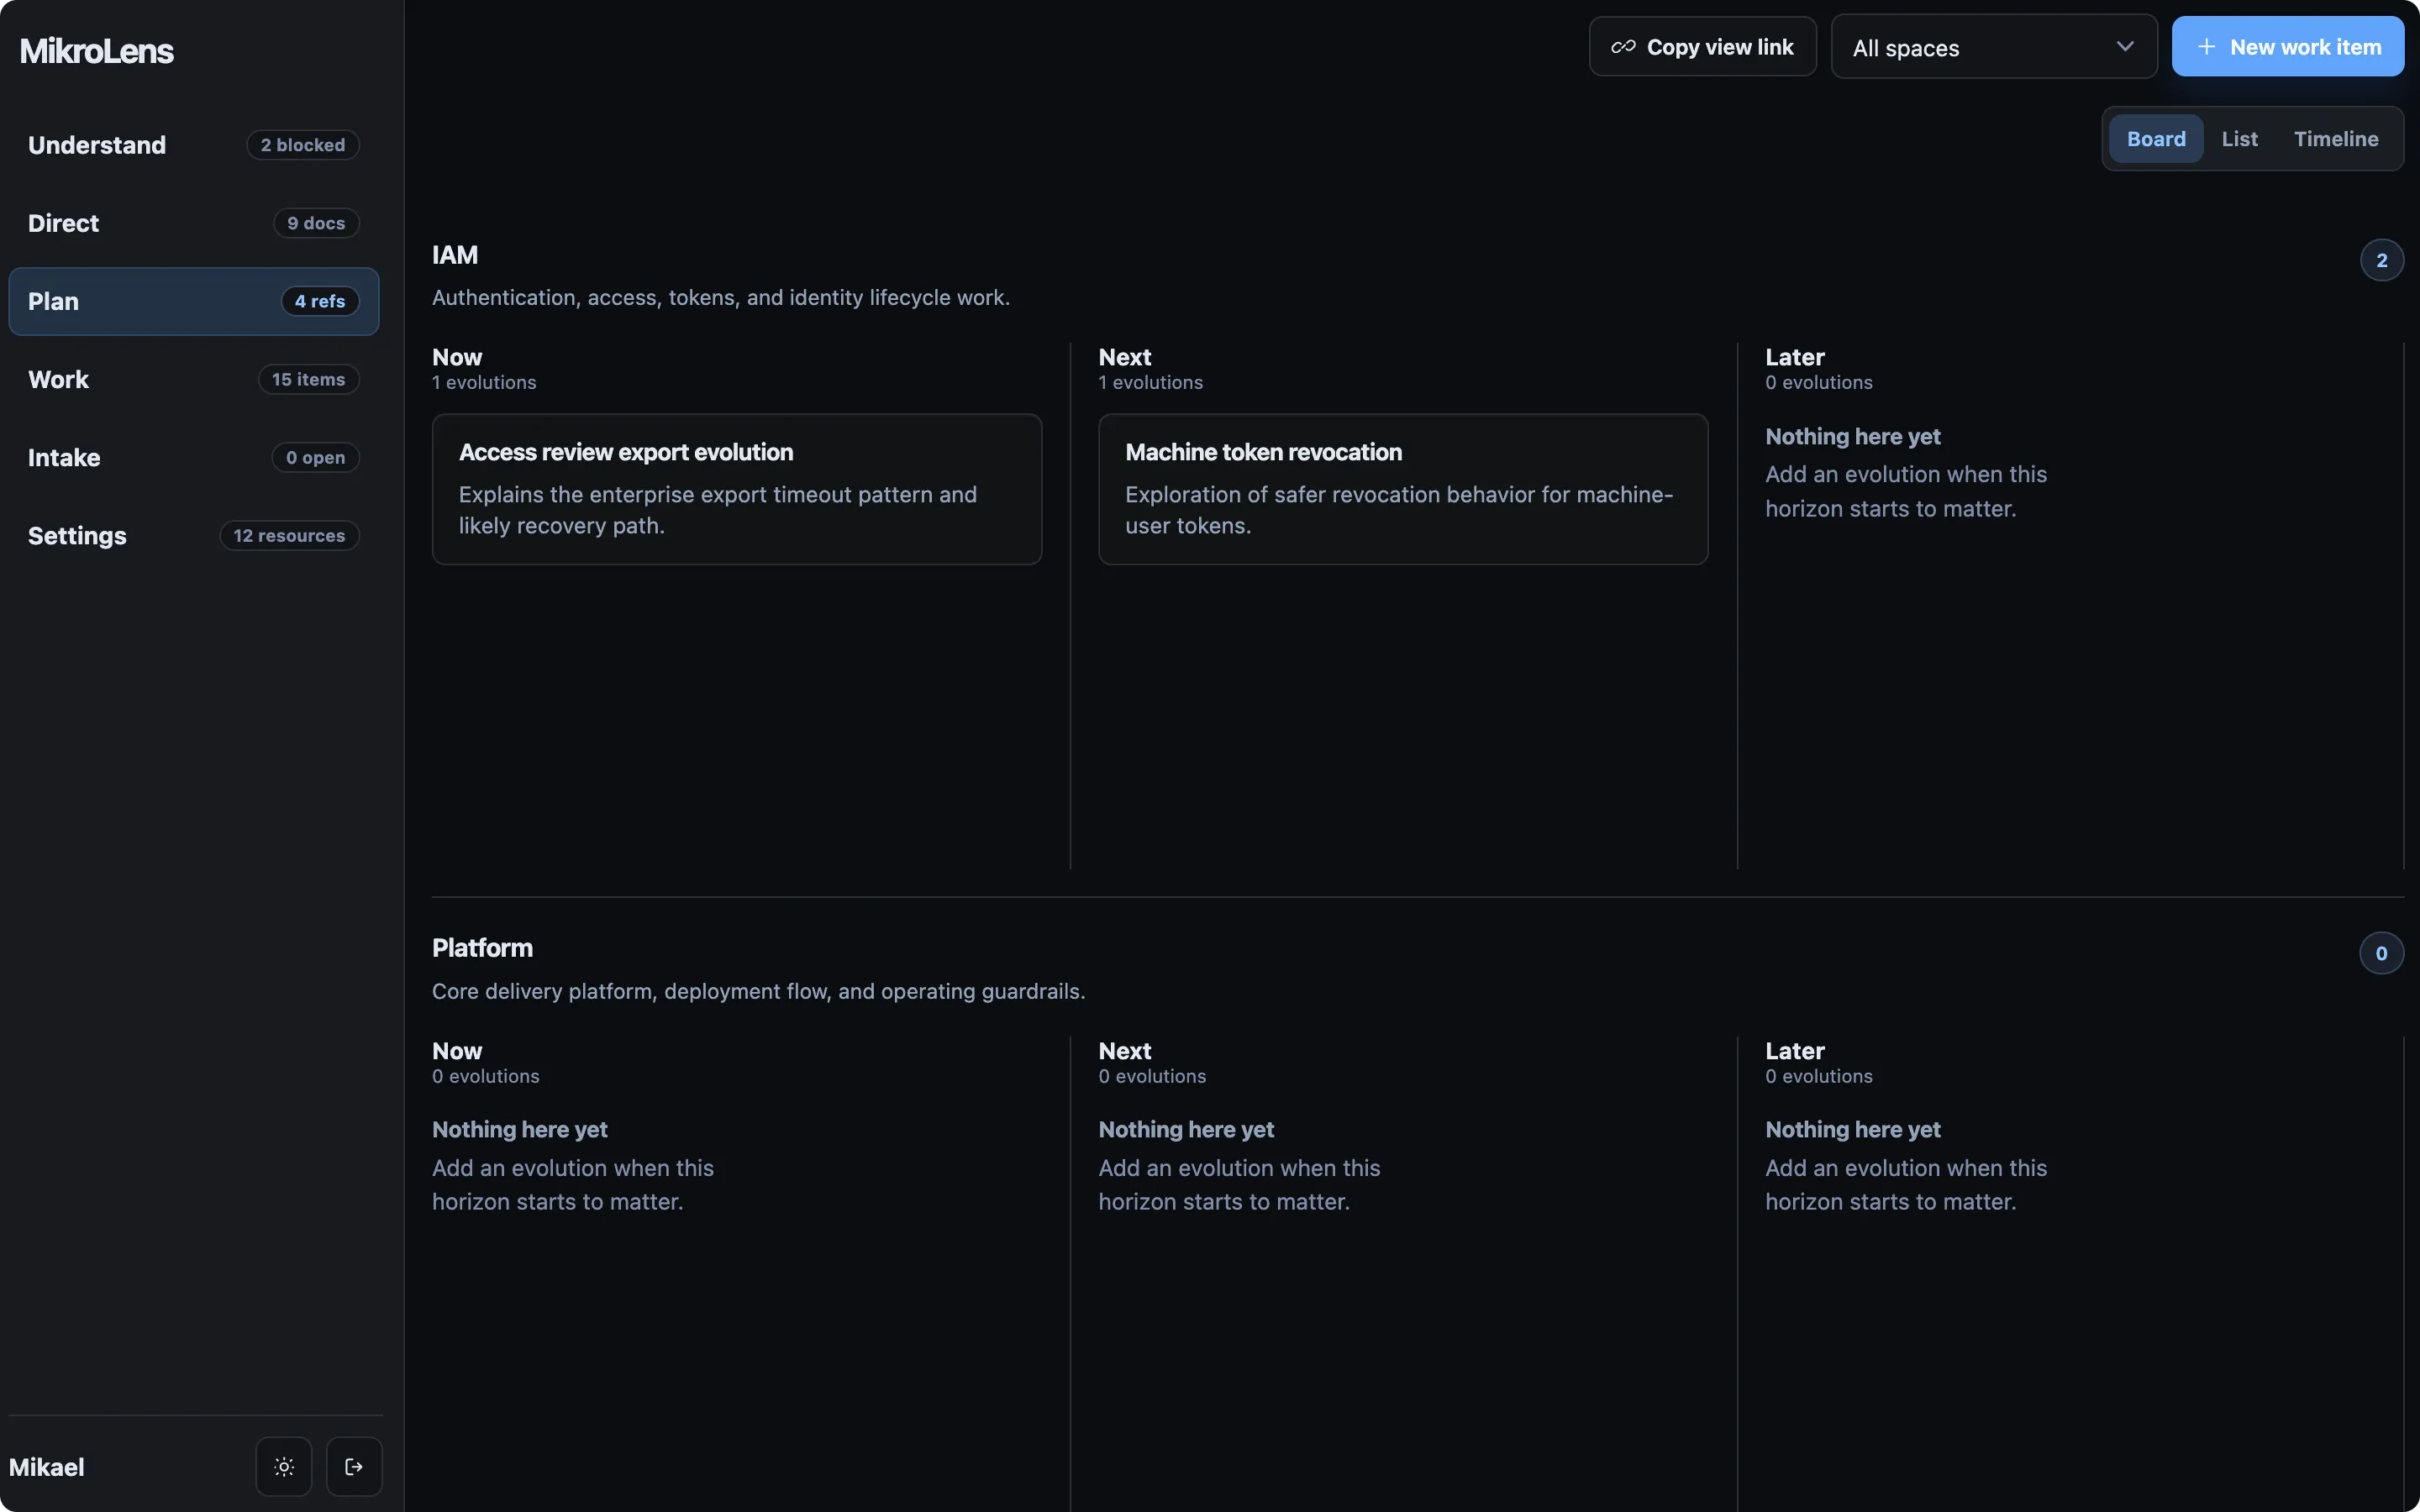This screenshot has width=2420, height=1512.
Task: Click the IAM Now column header
Action: click(x=457, y=357)
